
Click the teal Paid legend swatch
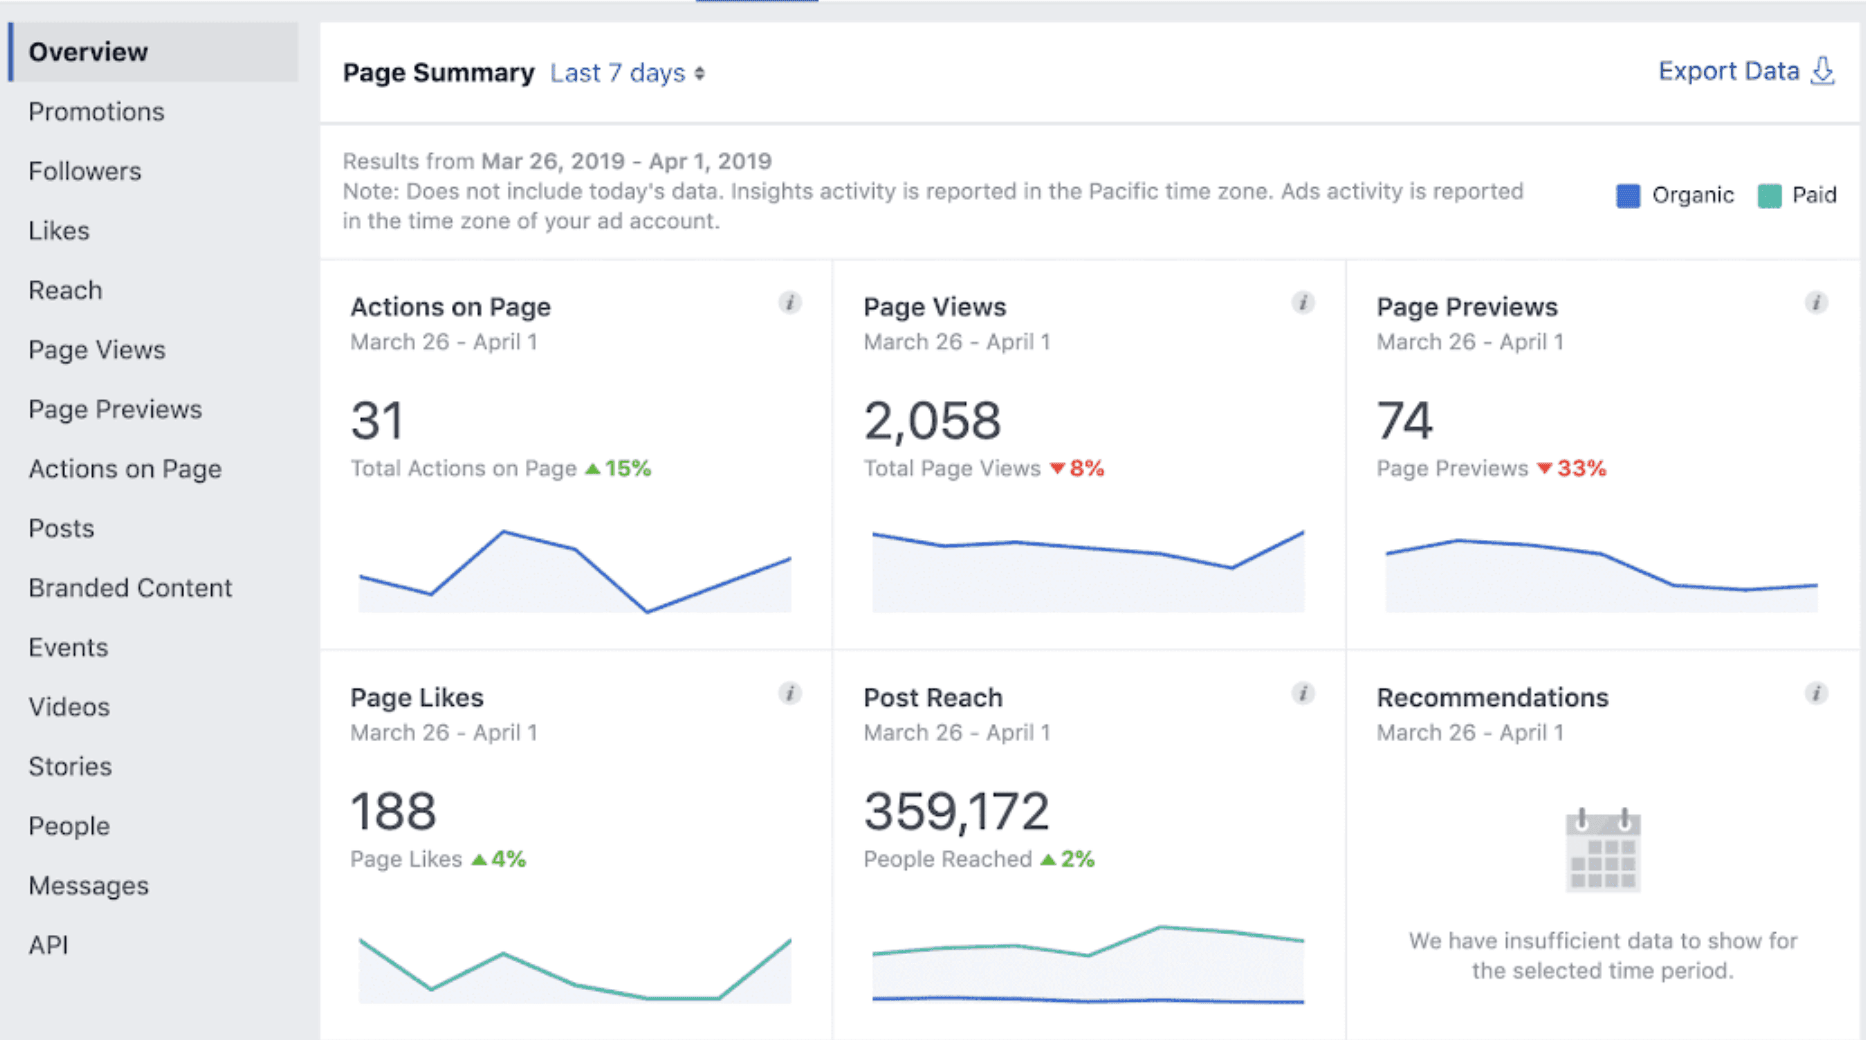(x=1769, y=196)
